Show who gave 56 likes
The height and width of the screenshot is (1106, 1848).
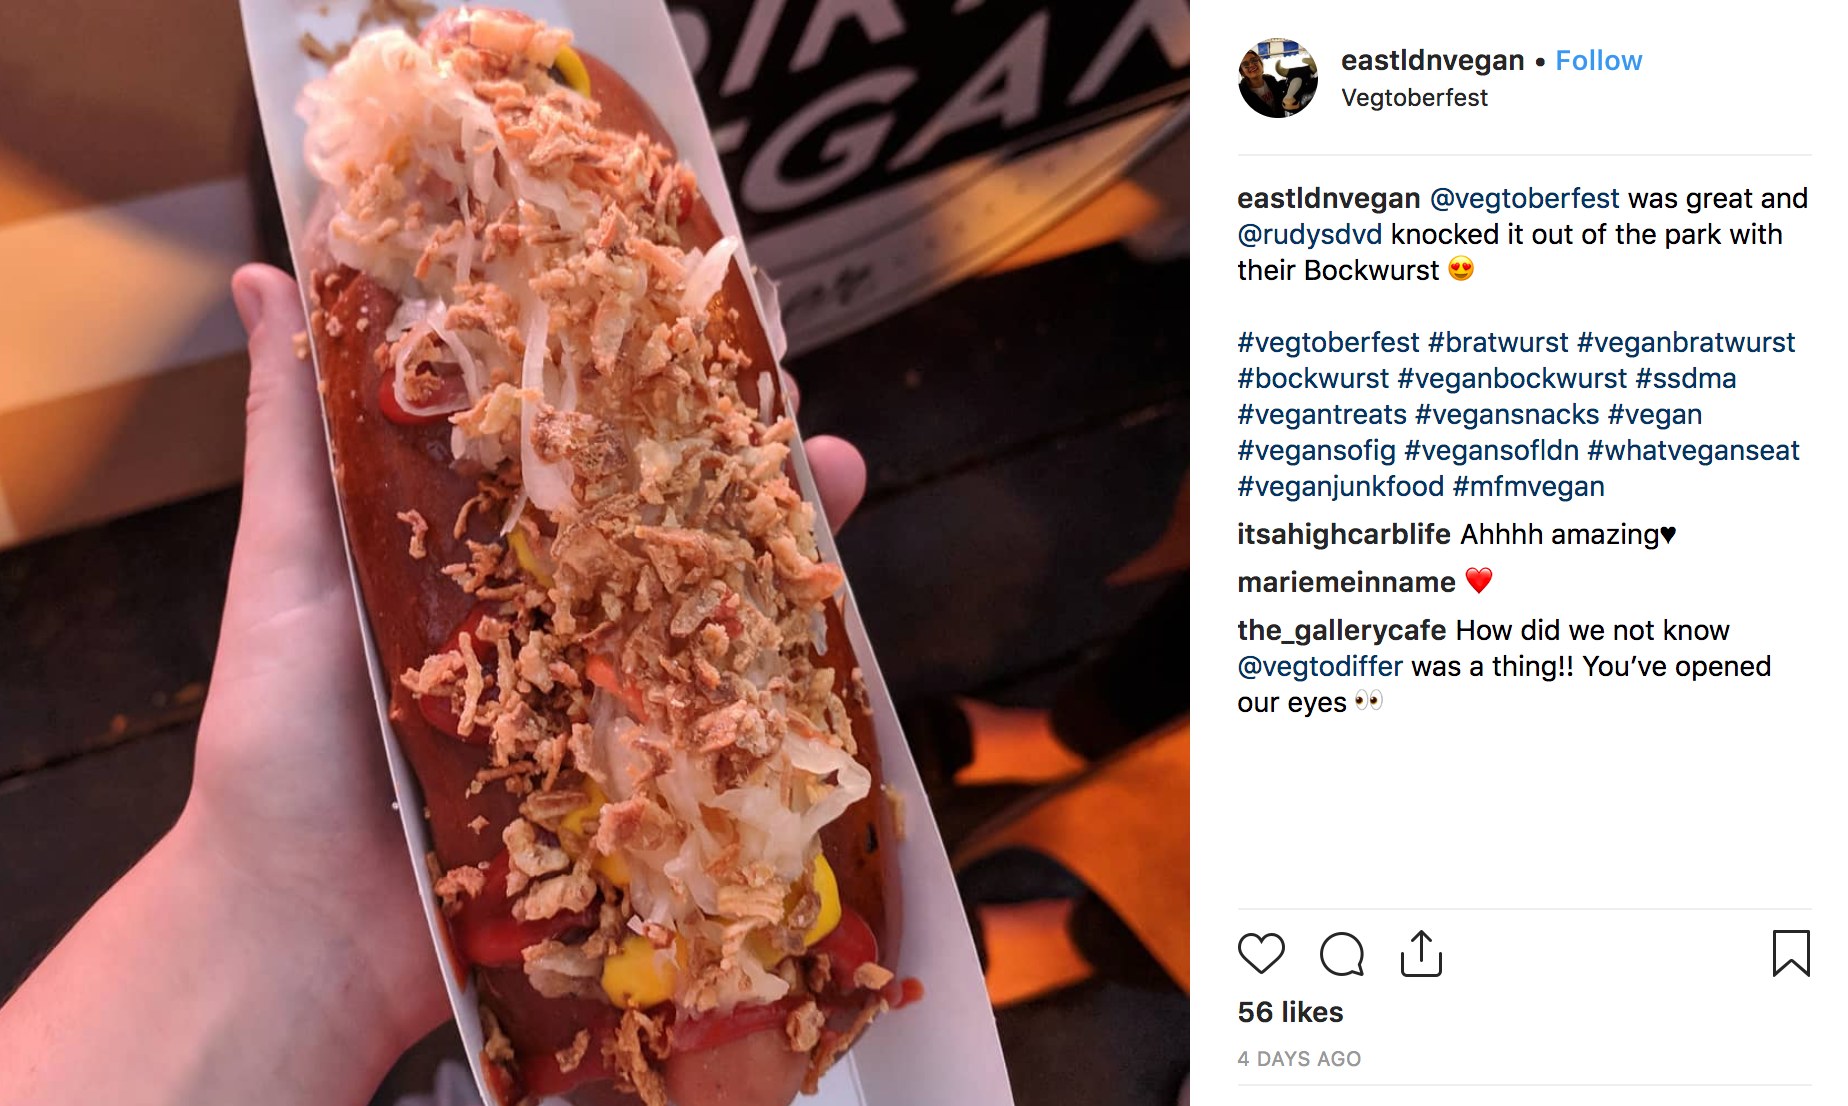(x=1290, y=1012)
